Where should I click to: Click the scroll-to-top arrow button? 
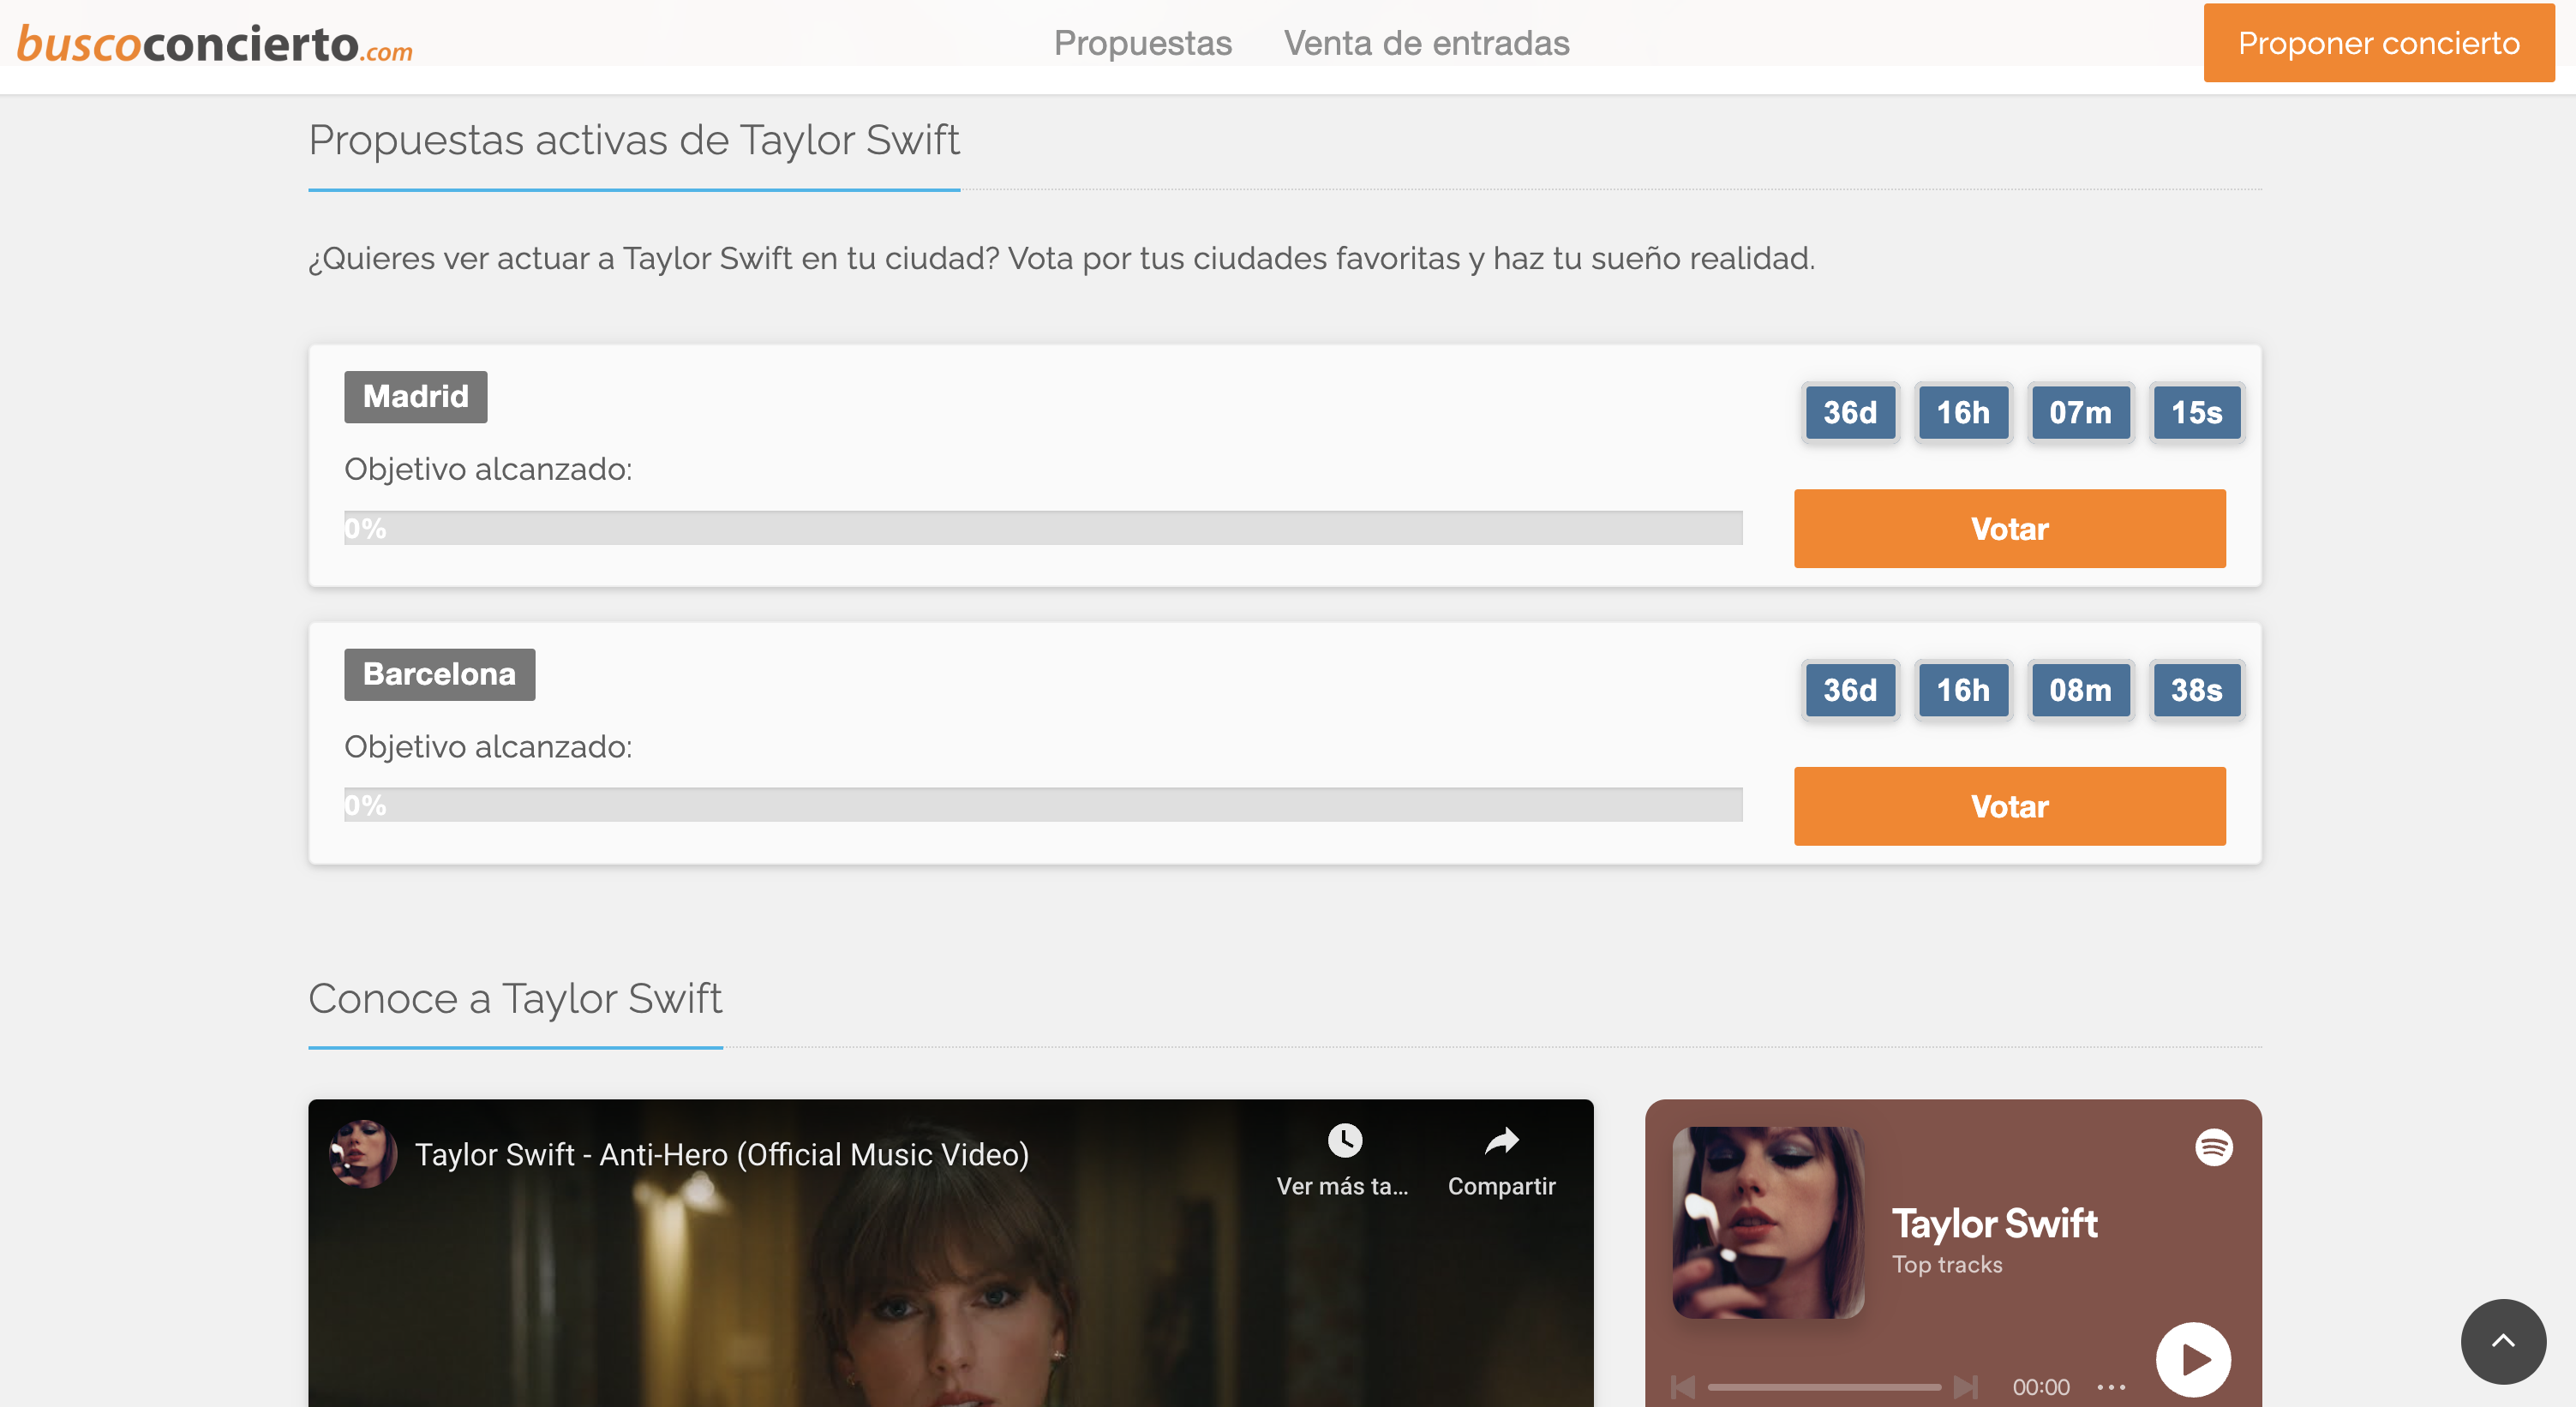coord(2502,1341)
